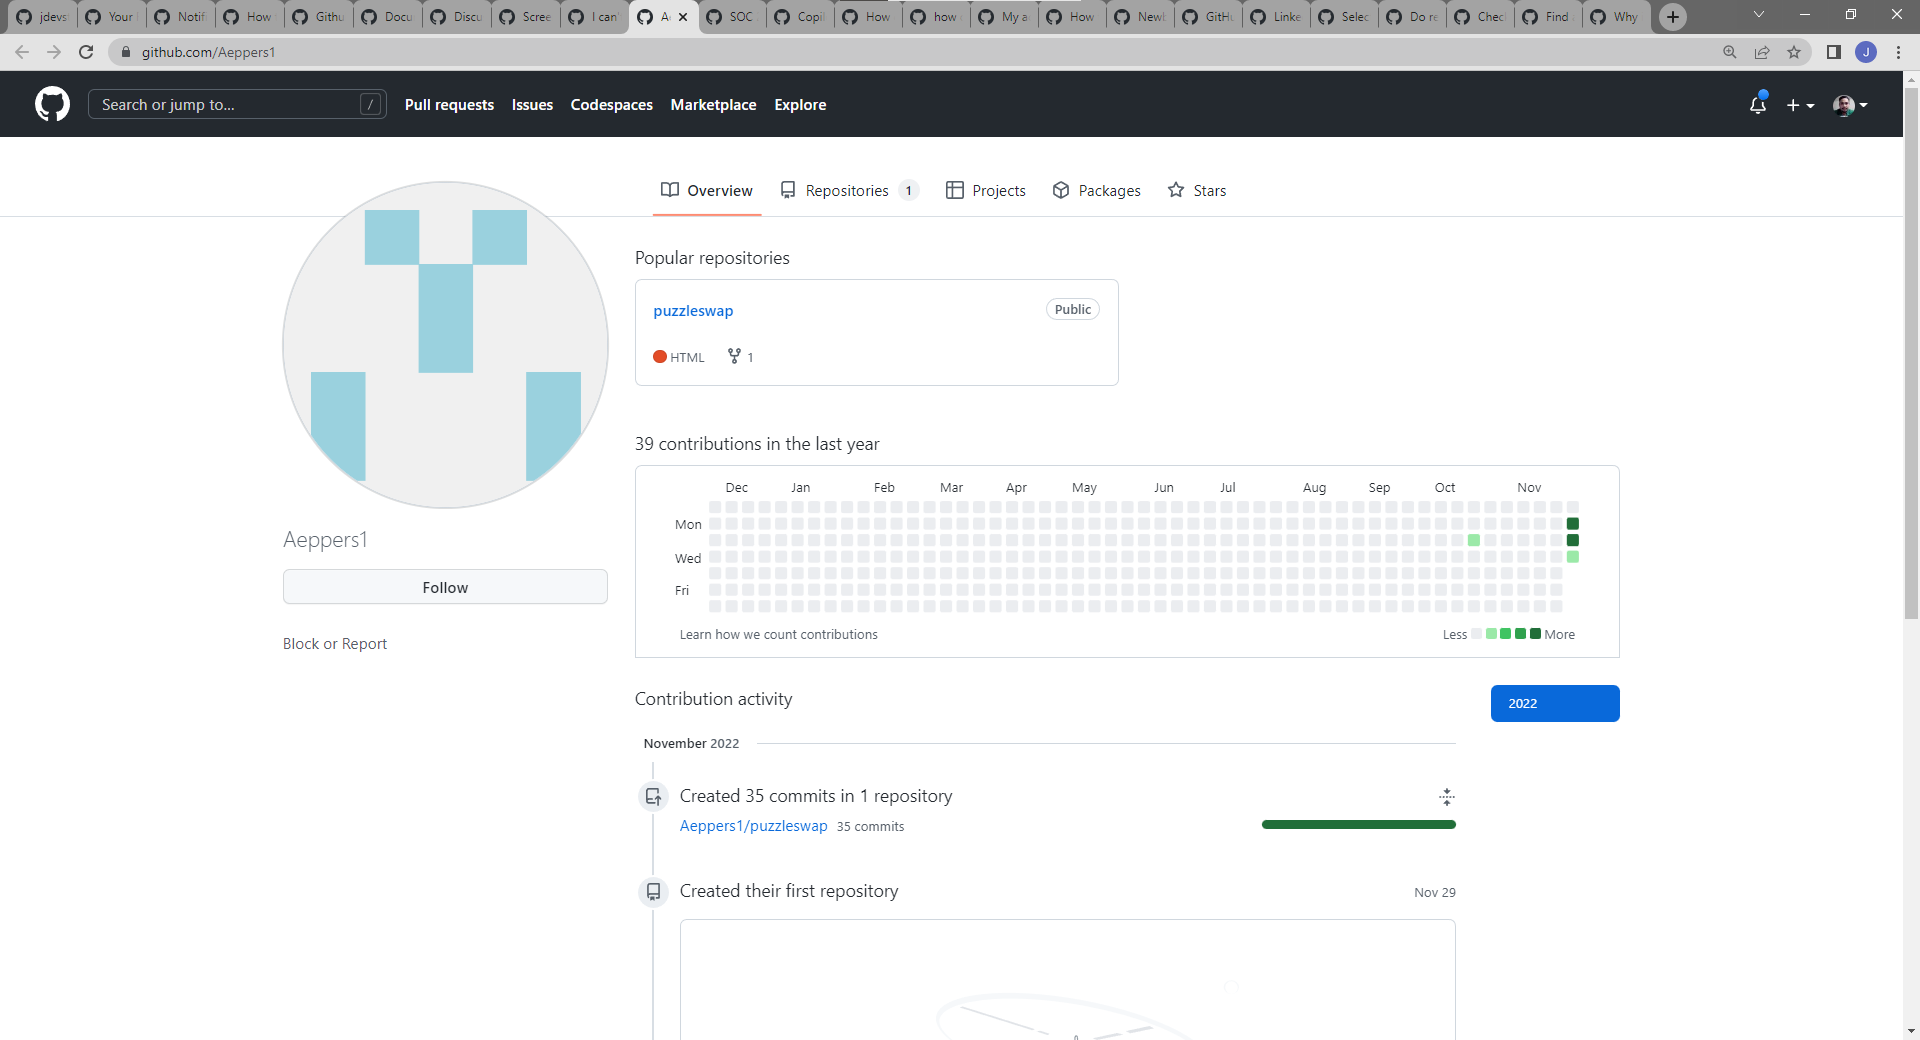This screenshot has width=1920, height=1040.
Task: Go back in browser history
Action: pyautogui.click(x=22, y=52)
